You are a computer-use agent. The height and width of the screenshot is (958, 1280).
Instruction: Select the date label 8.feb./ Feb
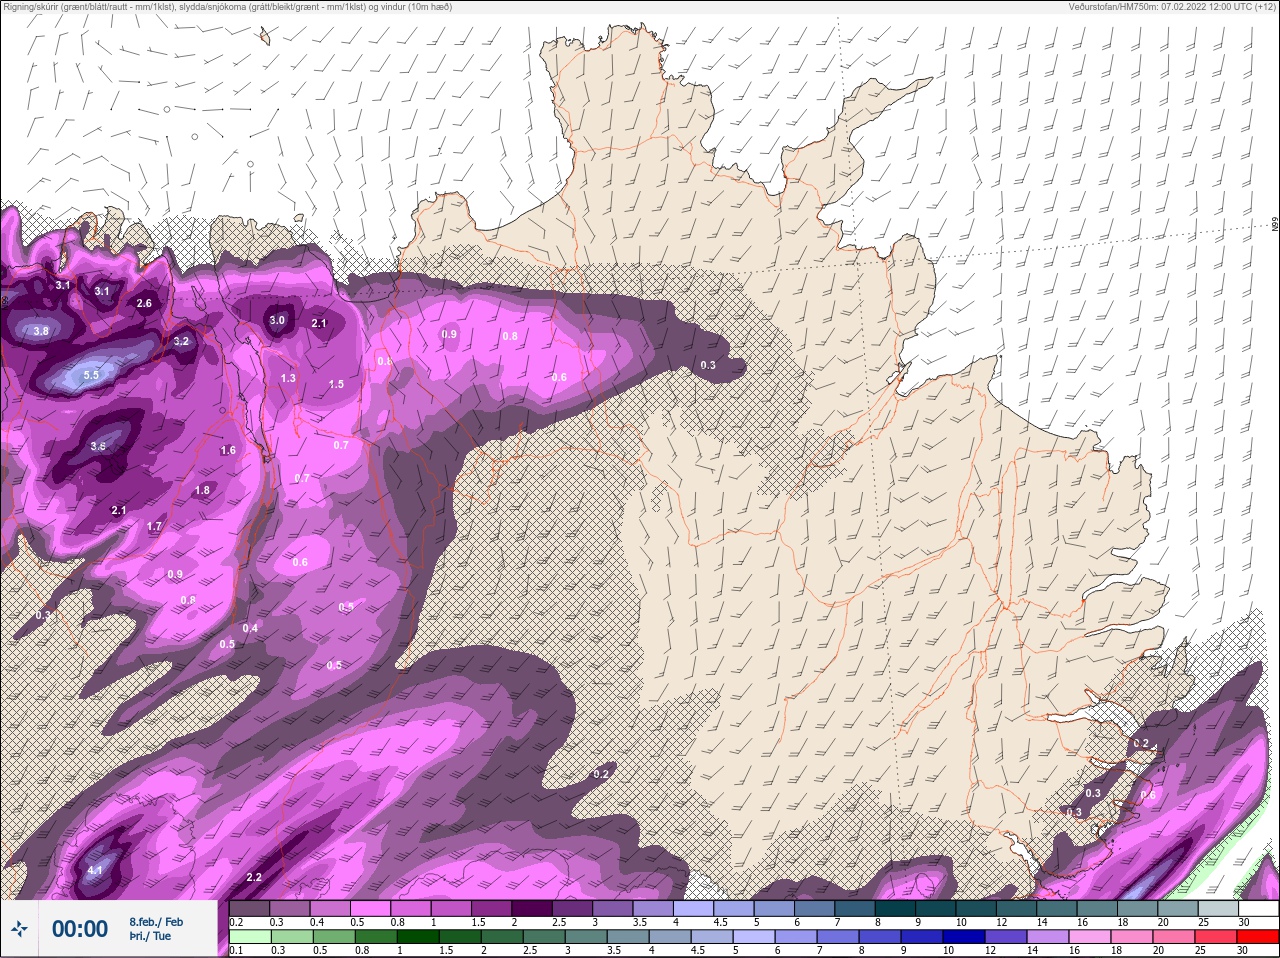coord(156,921)
